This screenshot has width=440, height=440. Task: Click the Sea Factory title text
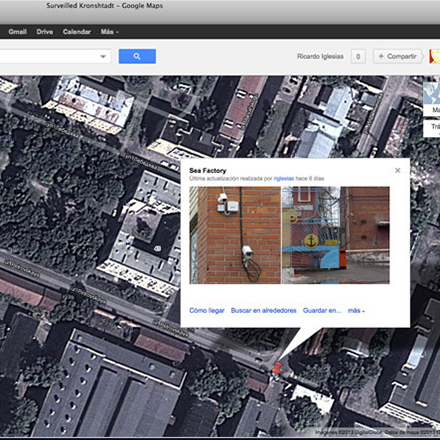pos(208,171)
